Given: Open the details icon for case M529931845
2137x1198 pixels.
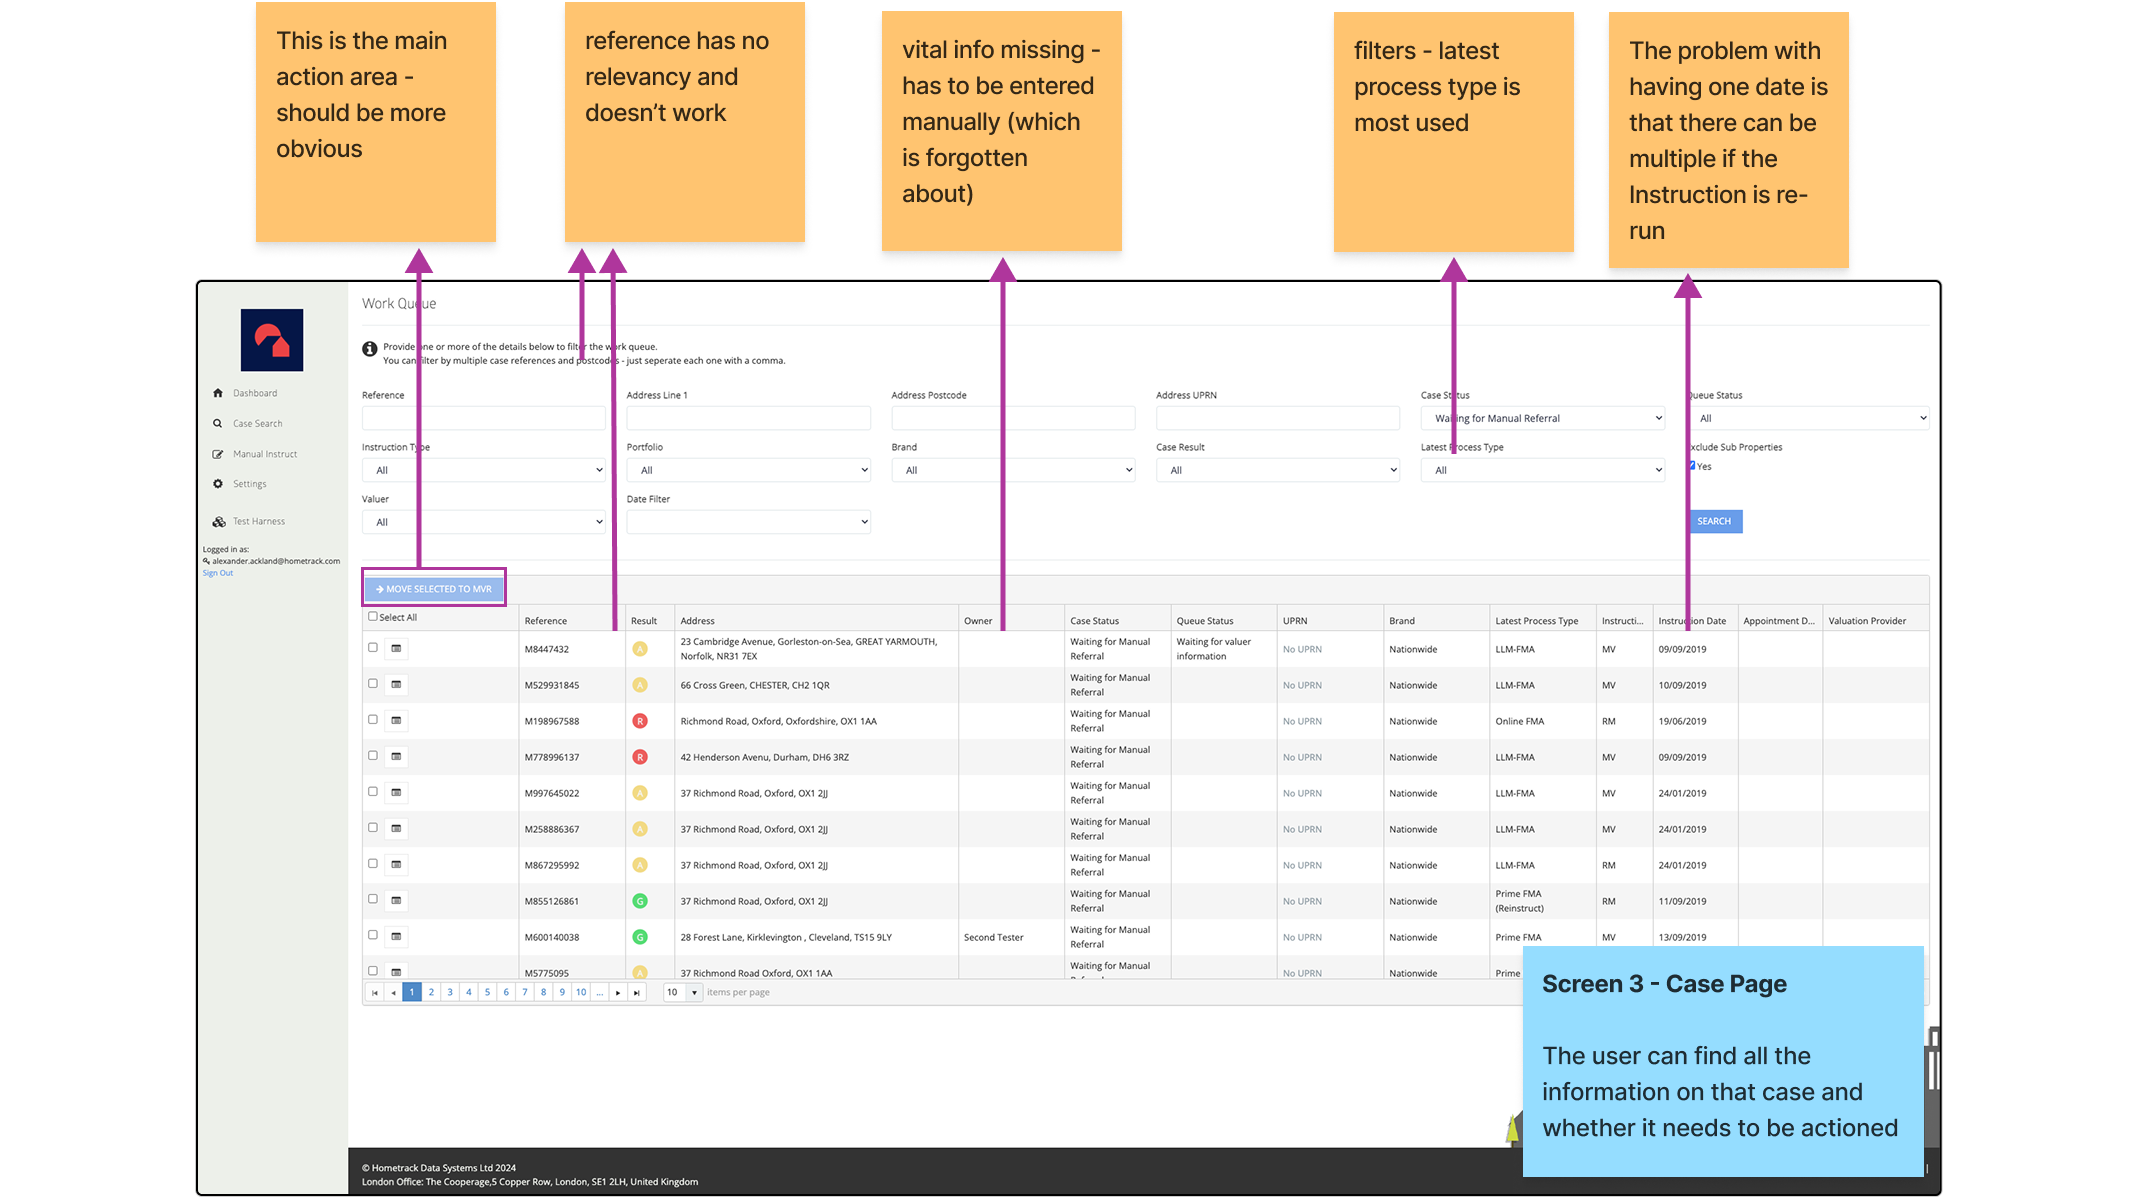Looking at the screenshot, I should pyautogui.click(x=396, y=685).
